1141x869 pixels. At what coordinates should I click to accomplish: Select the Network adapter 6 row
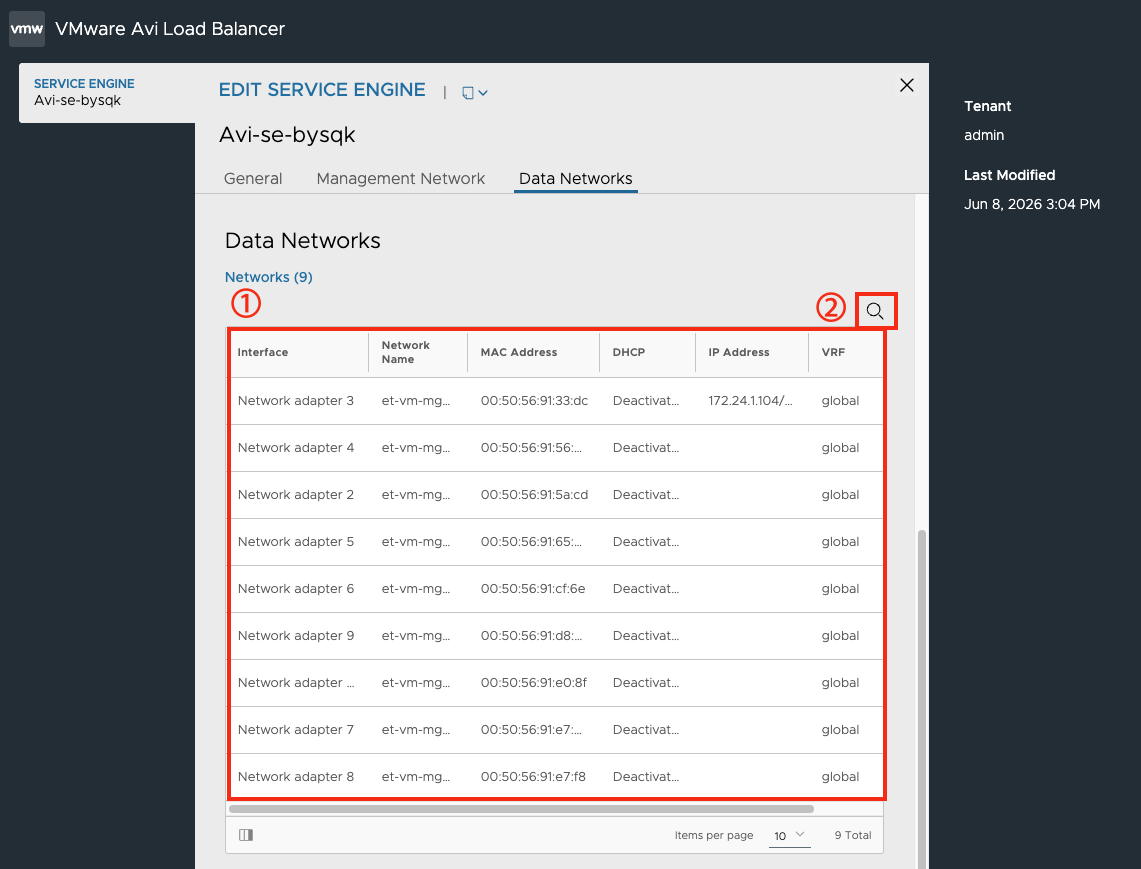pos(556,589)
